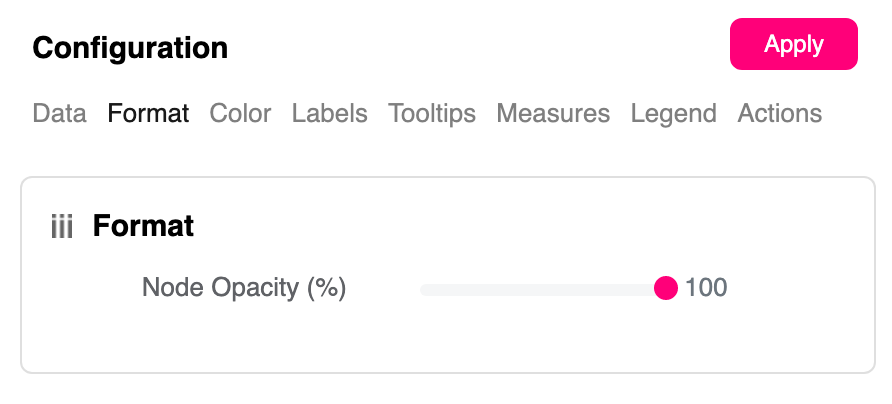892x404 pixels.
Task: Open the Color tab
Action: click(240, 114)
